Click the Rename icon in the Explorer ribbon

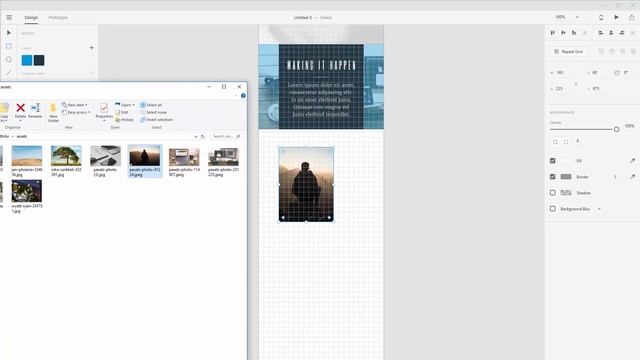click(x=35, y=110)
